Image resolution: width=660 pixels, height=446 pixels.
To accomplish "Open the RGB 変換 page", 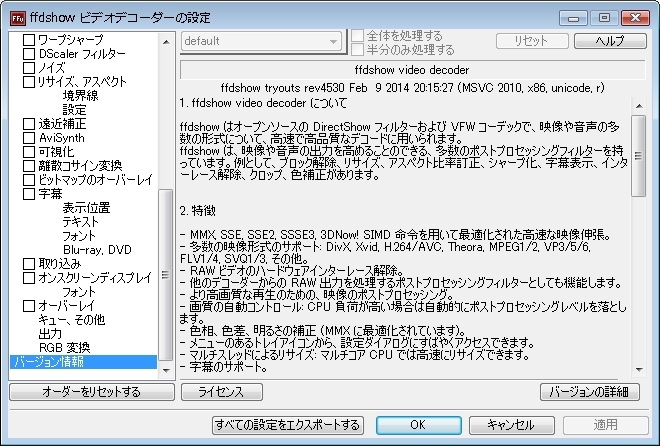I will [64, 348].
